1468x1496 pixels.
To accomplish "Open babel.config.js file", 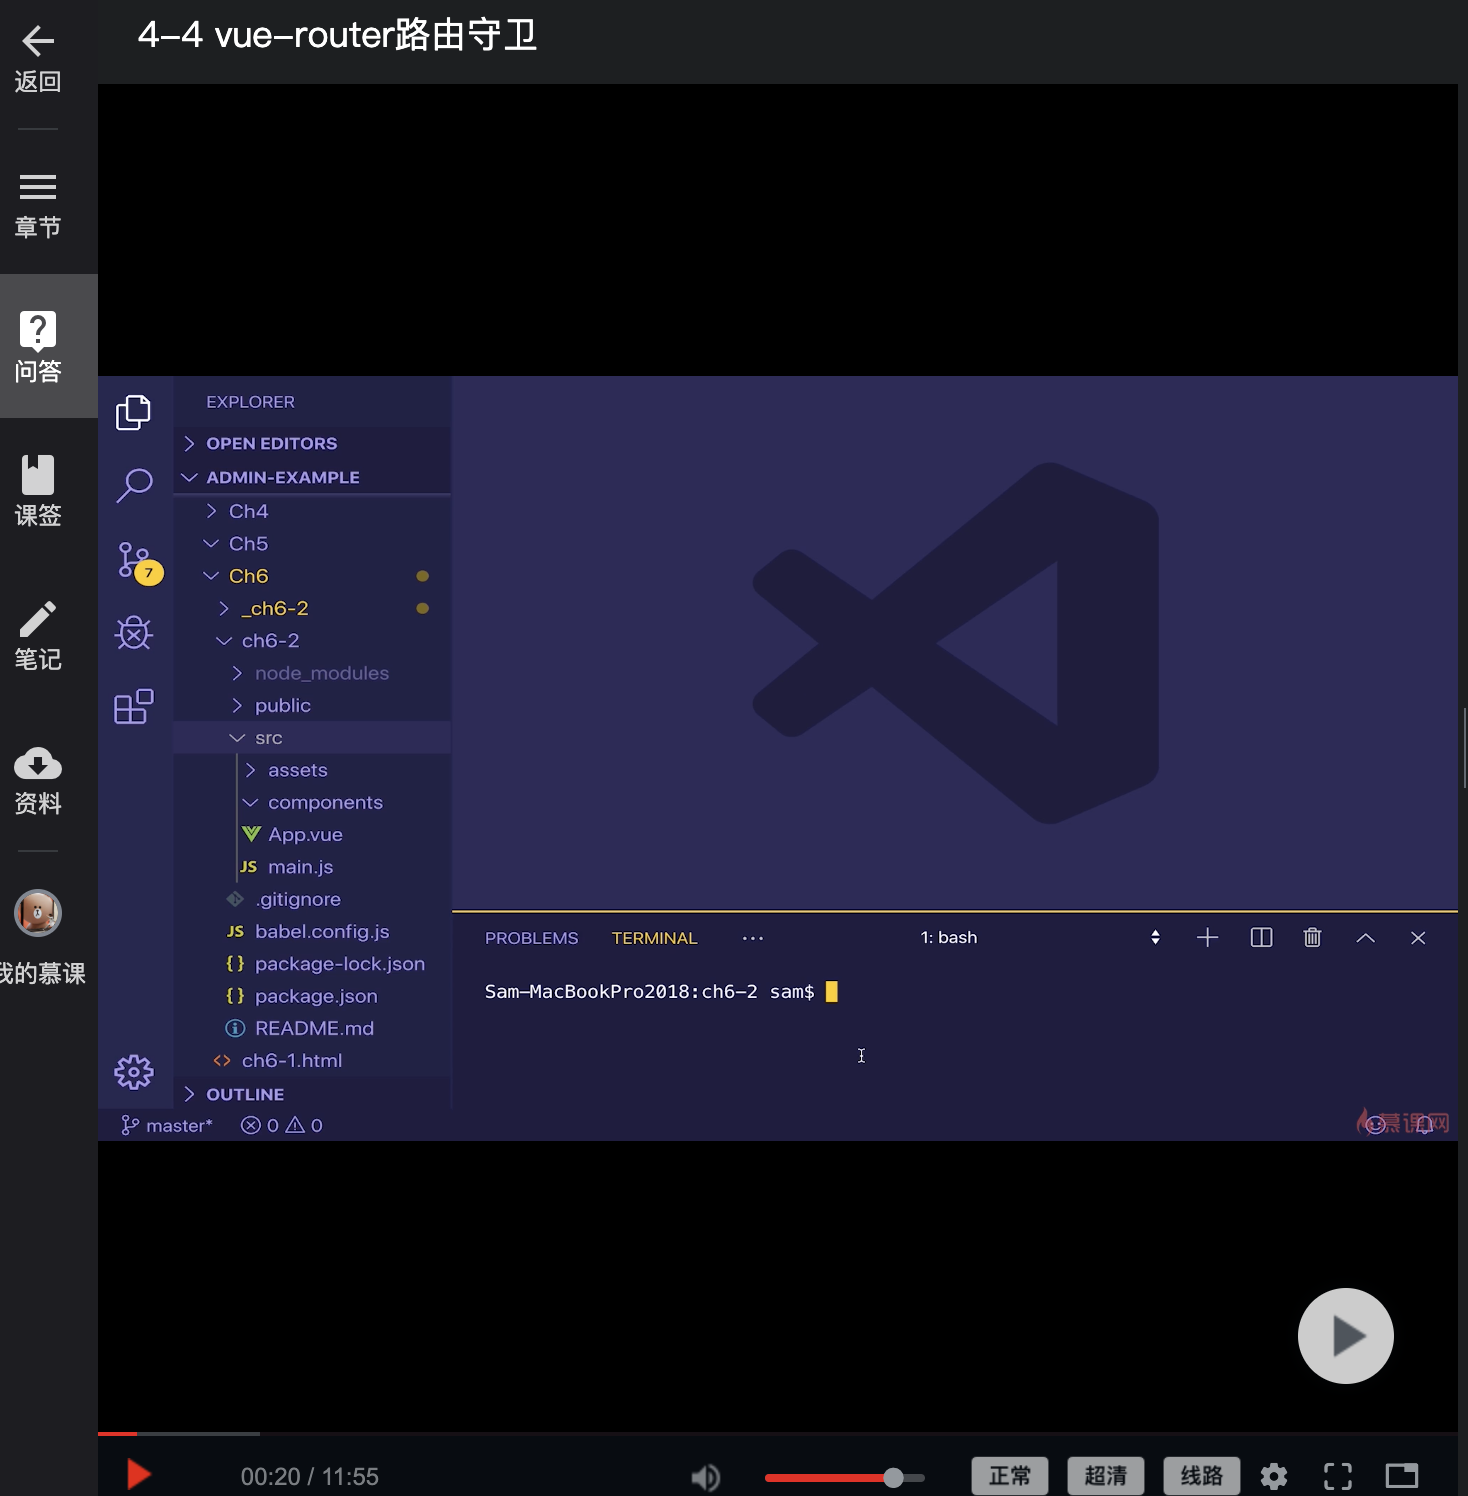I will click(x=312, y=931).
